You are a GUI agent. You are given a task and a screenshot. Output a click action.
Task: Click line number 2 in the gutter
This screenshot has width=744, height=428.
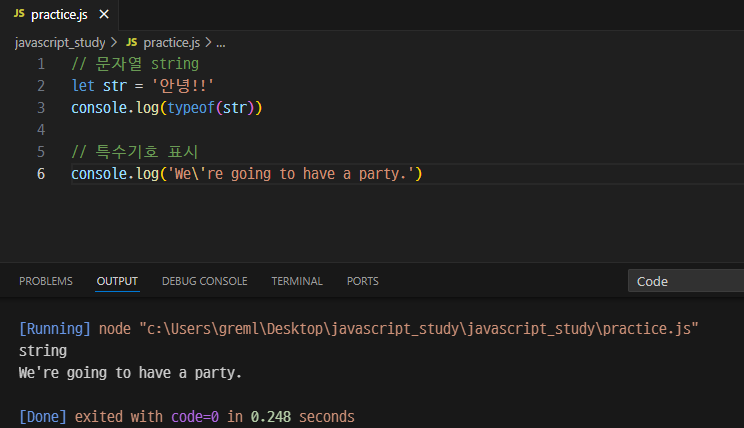click(41, 86)
